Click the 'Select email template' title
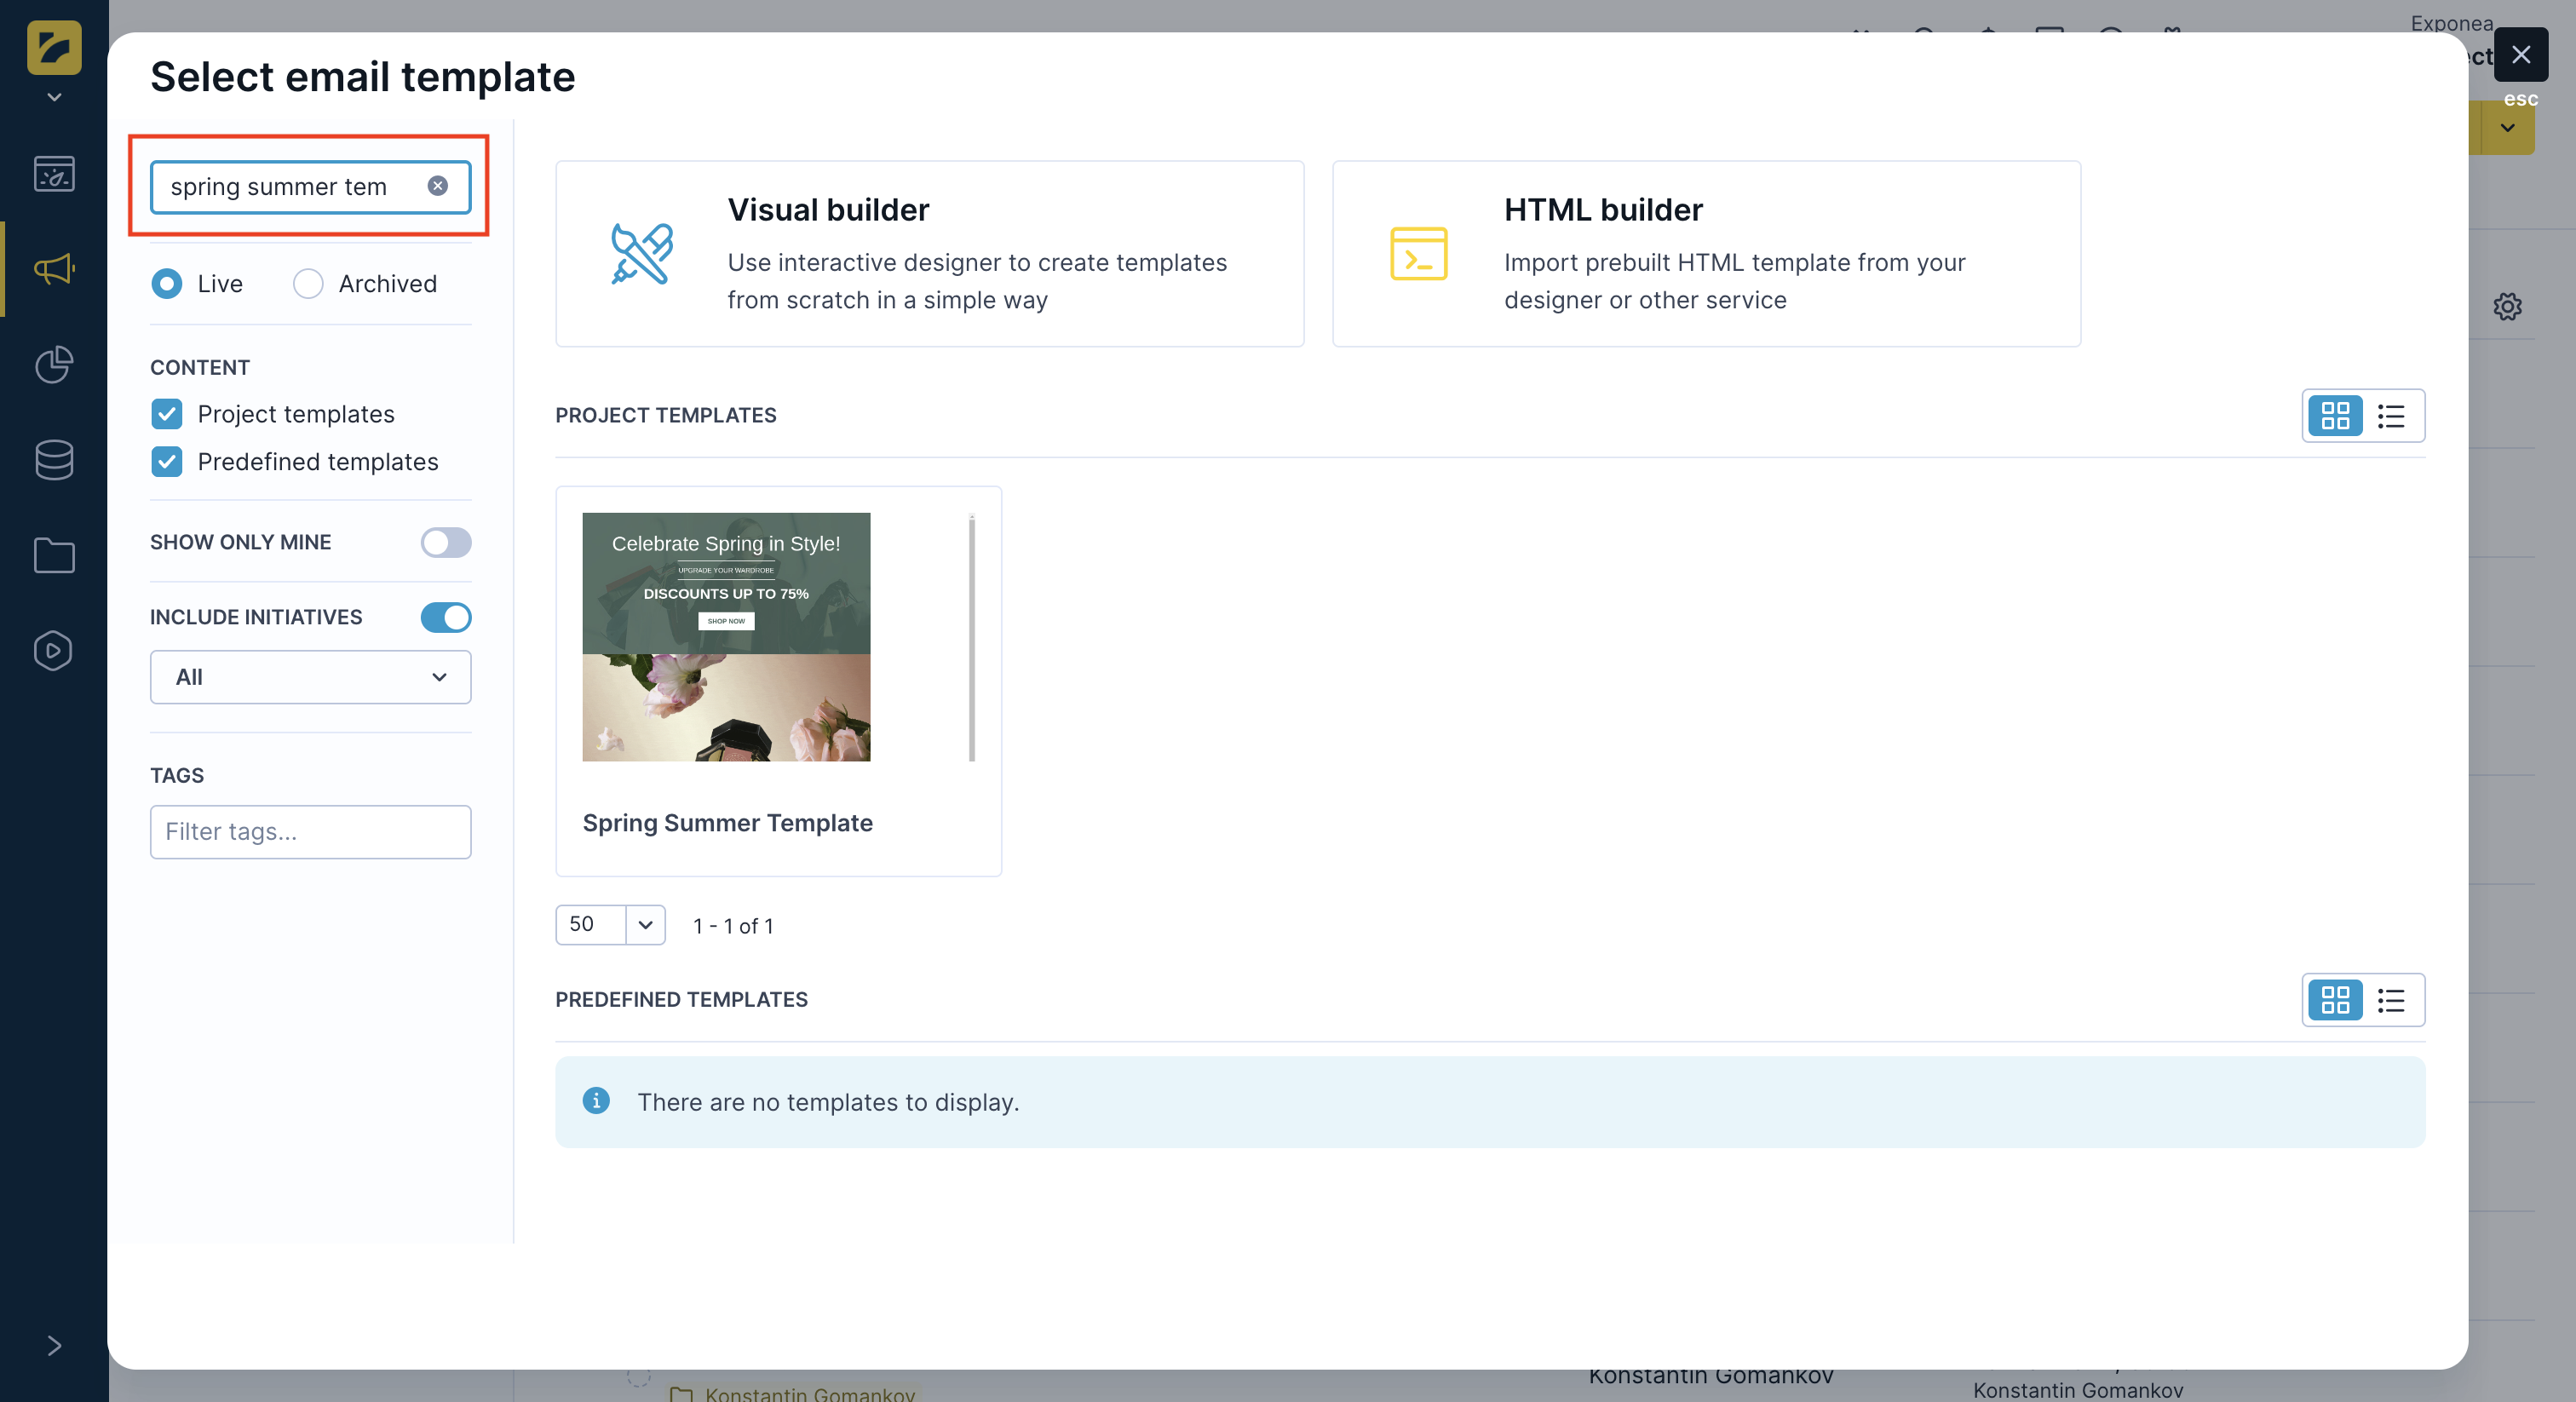This screenshot has width=2576, height=1402. point(363,77)
